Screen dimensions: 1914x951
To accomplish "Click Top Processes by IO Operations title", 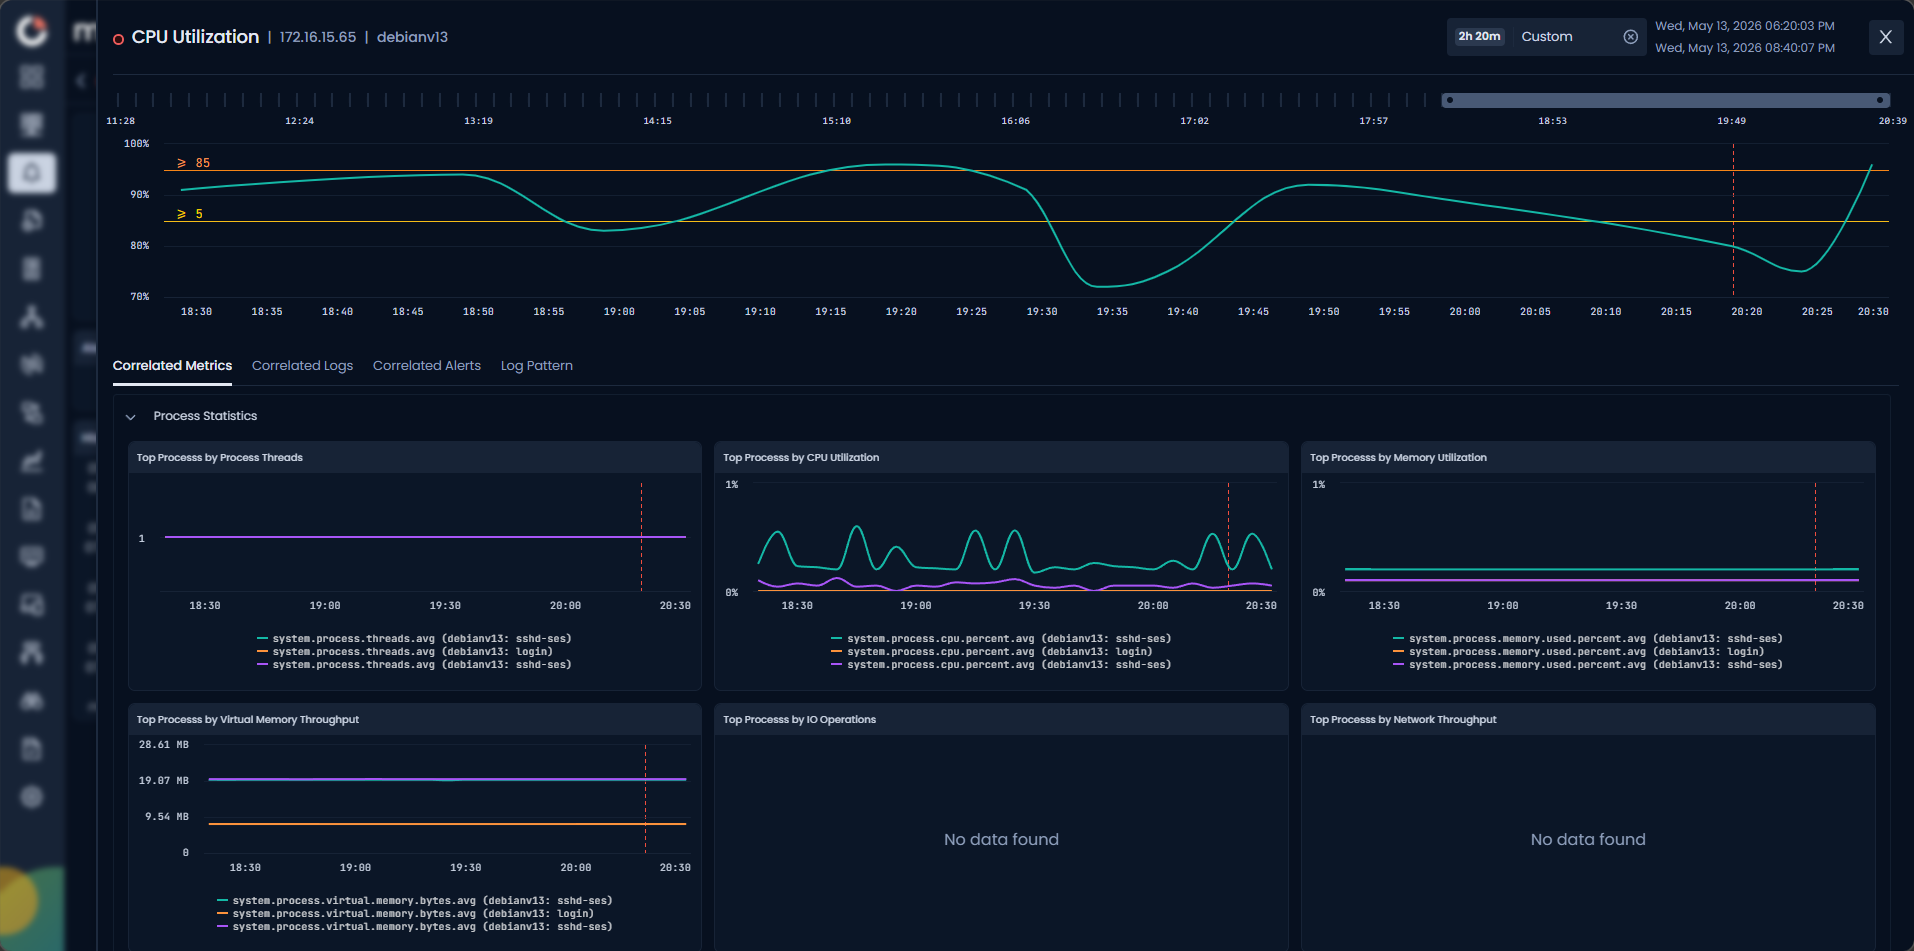I will pos(799,720).
